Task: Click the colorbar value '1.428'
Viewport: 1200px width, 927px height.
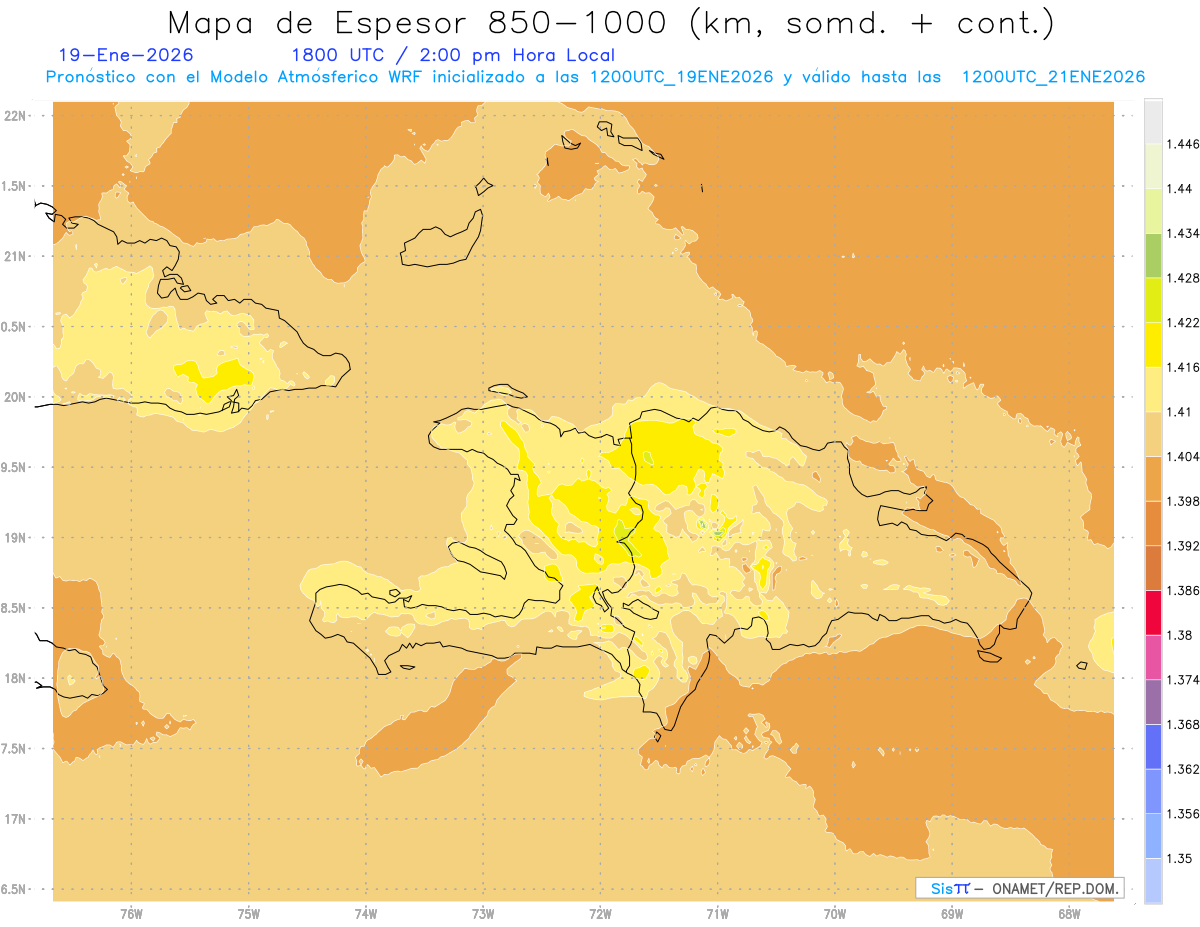Action: point(1182,278)
